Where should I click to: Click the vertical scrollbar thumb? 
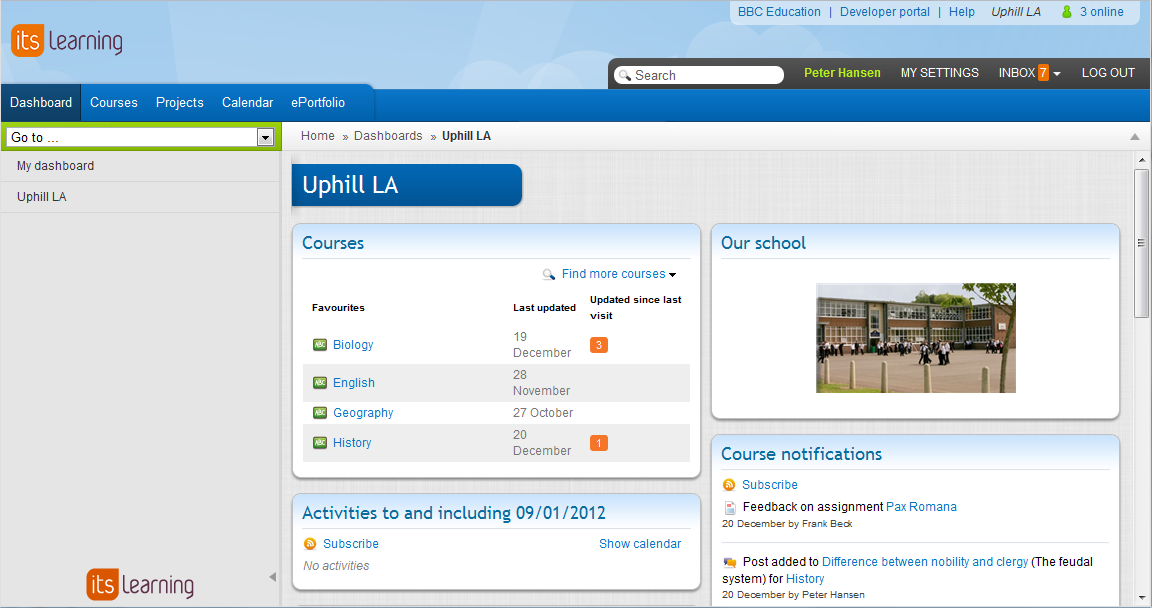(x=1141, y=243)
